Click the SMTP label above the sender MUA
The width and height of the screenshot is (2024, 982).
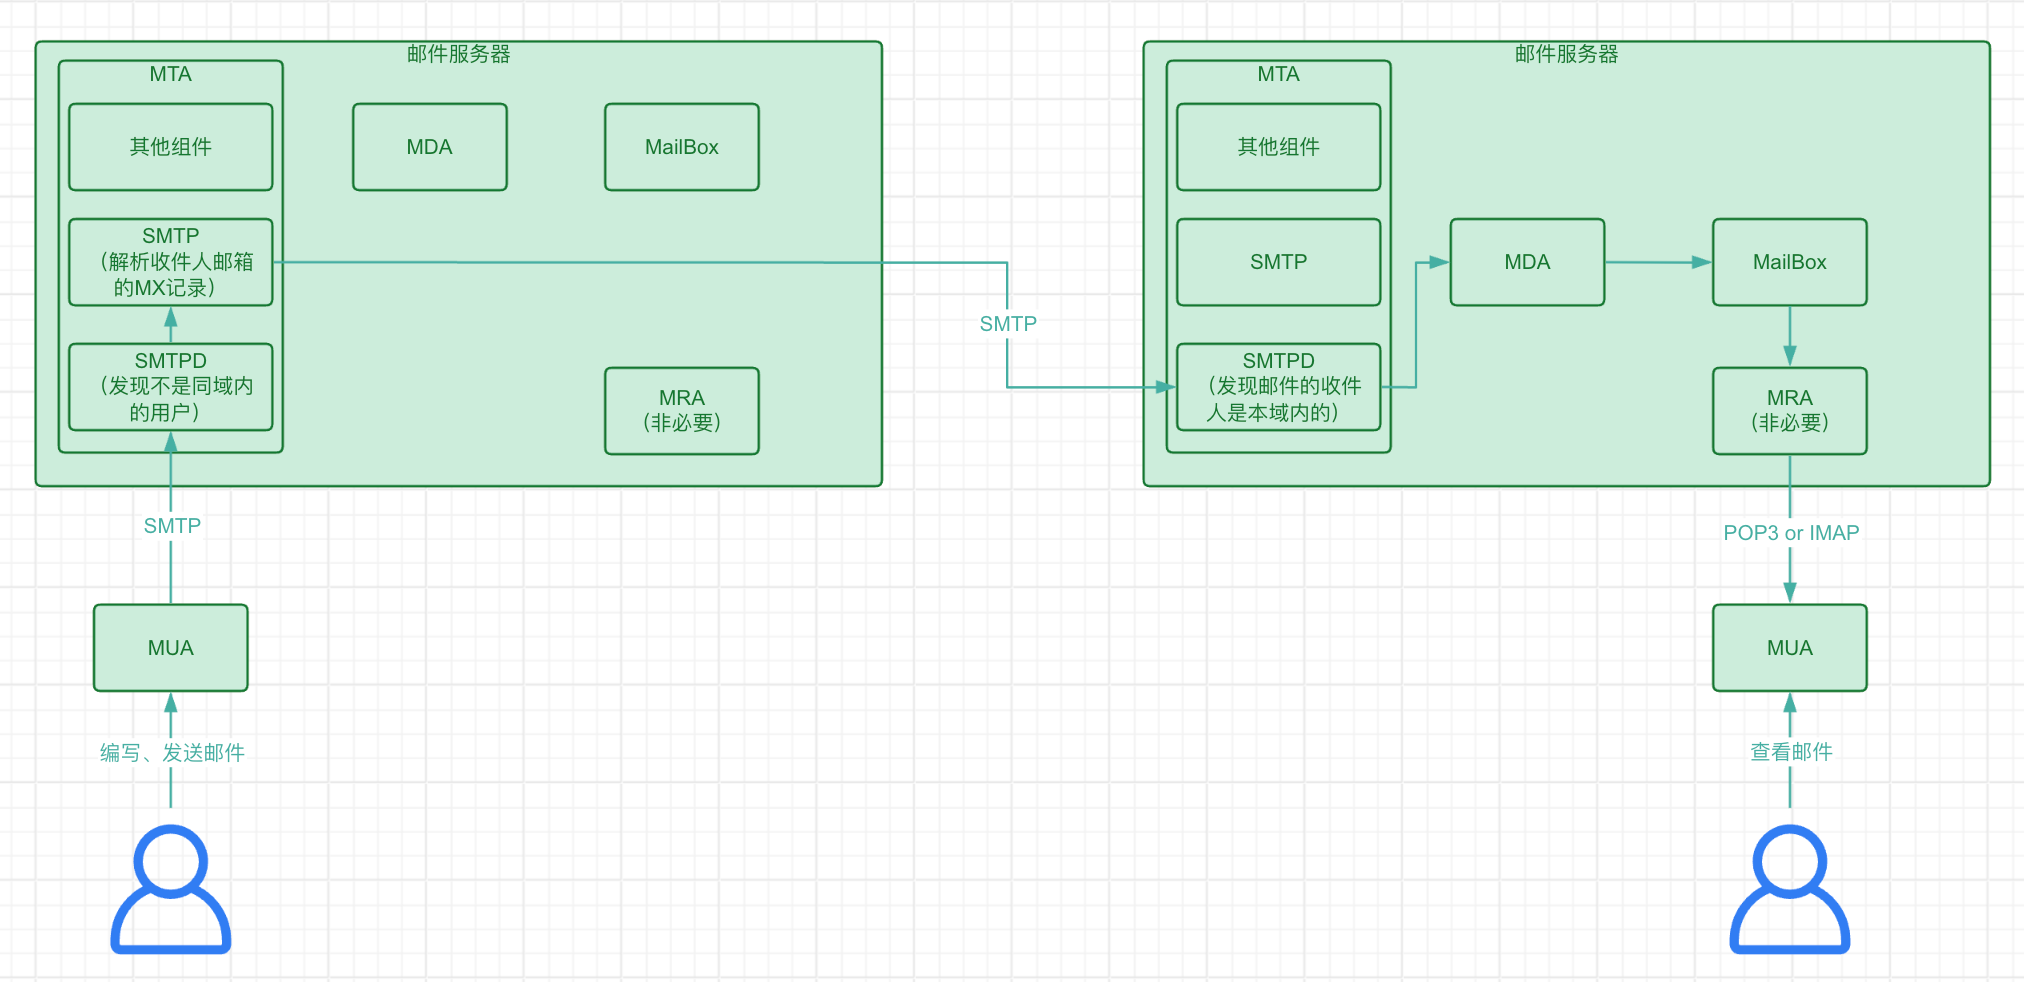click(x=172, y=526)
